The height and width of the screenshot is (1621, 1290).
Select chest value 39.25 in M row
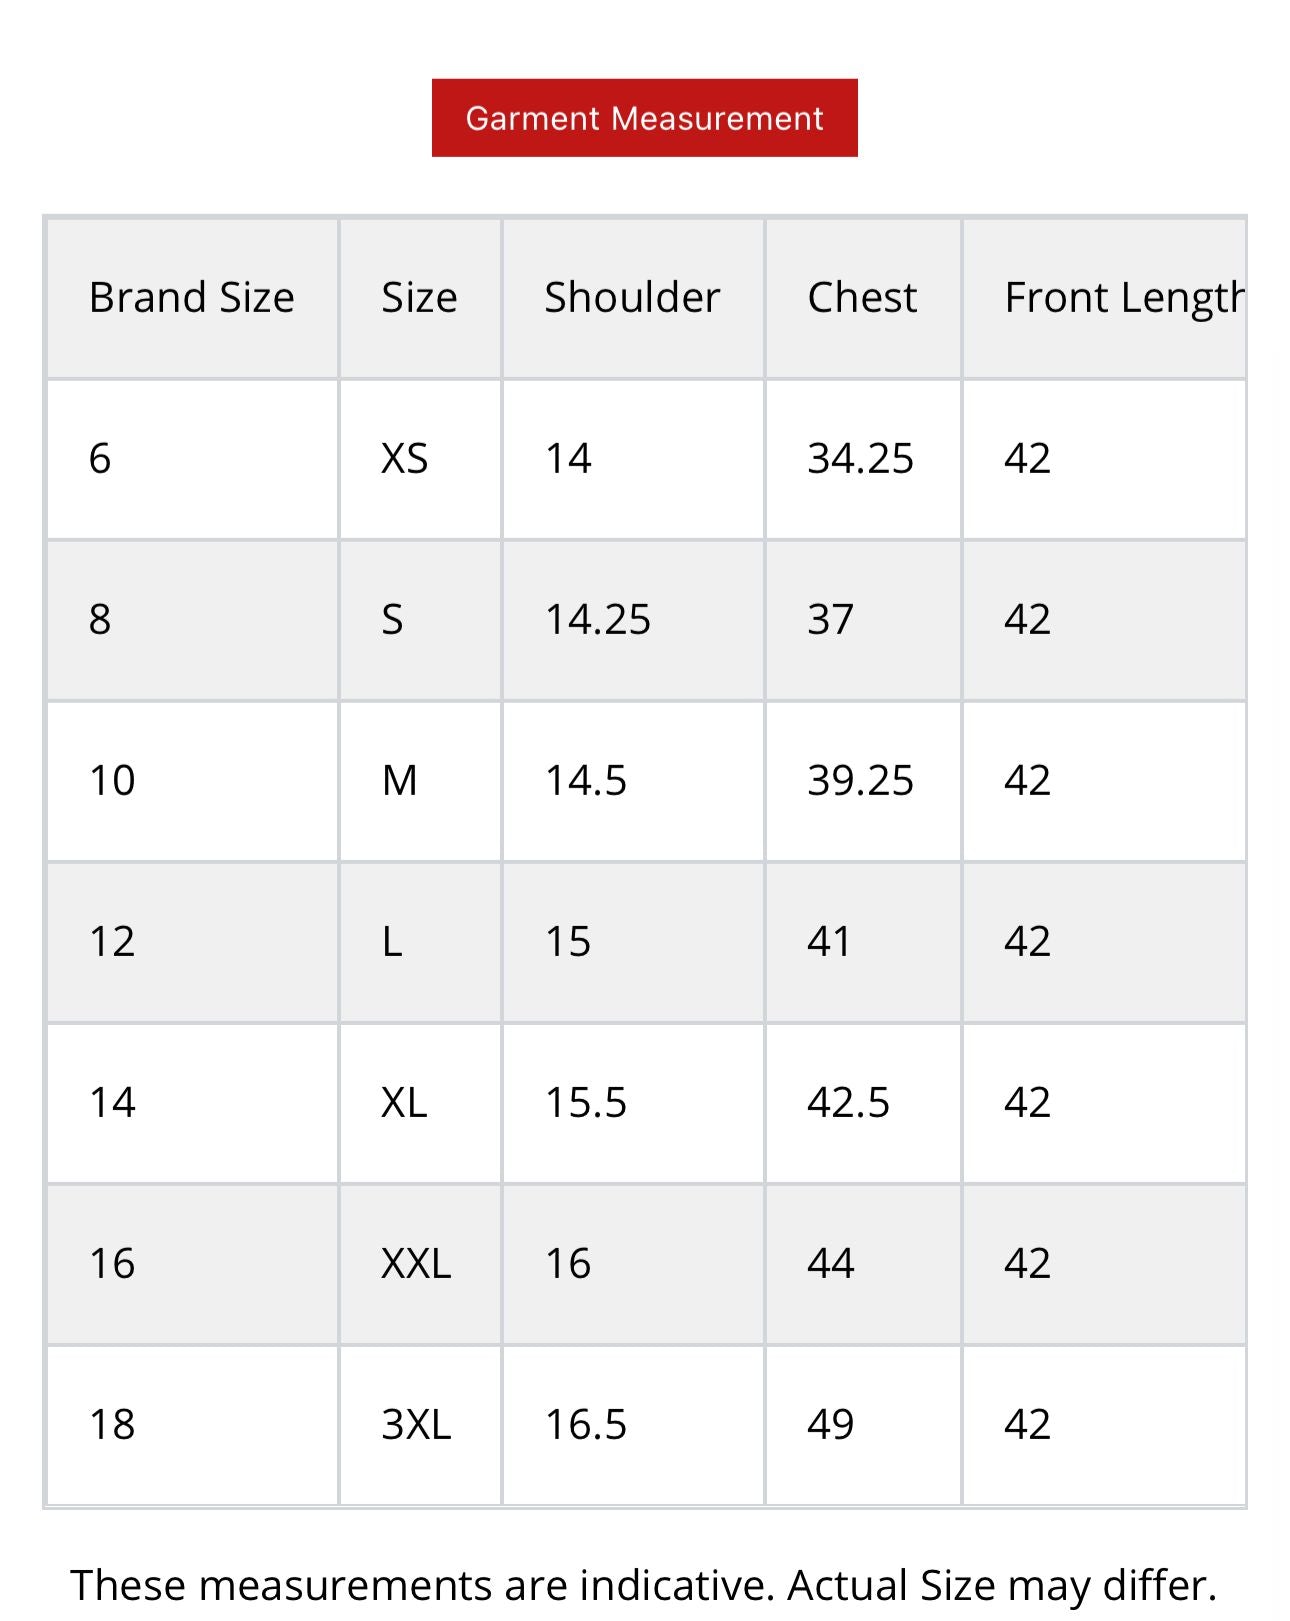[860, 781]
